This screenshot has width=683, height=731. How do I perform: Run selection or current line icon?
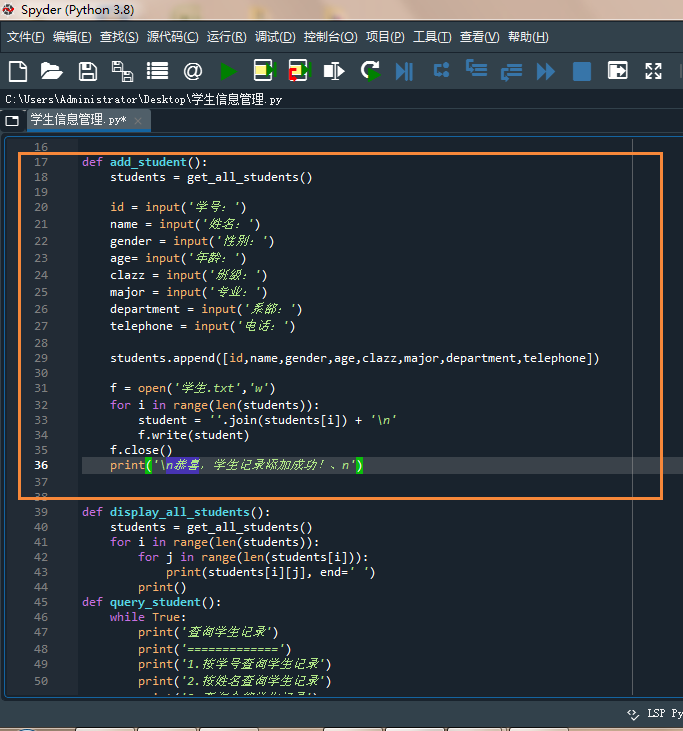pos(334,71)
